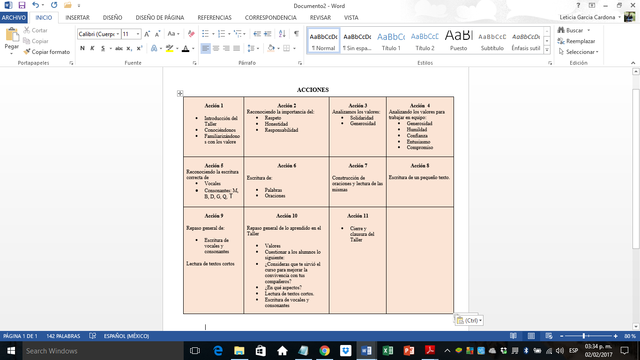Open font name Calibri dropdown
Image resolution: width=640 pixels, height=360 pixels.
click(x=118, y=34)
